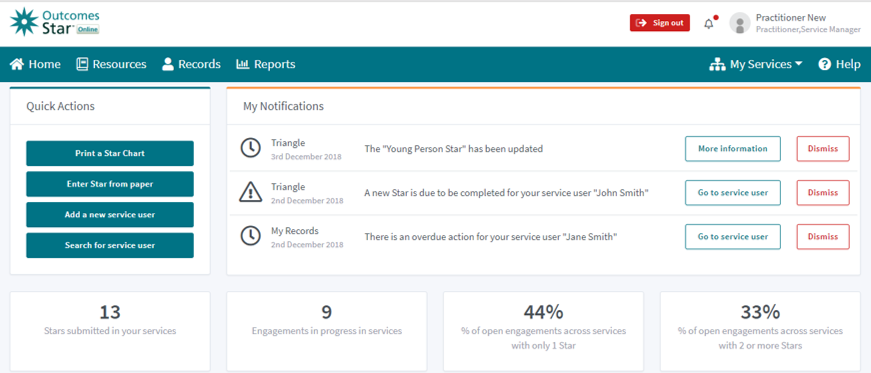
Task: Open the Help menu item
Action: point(839,64)
